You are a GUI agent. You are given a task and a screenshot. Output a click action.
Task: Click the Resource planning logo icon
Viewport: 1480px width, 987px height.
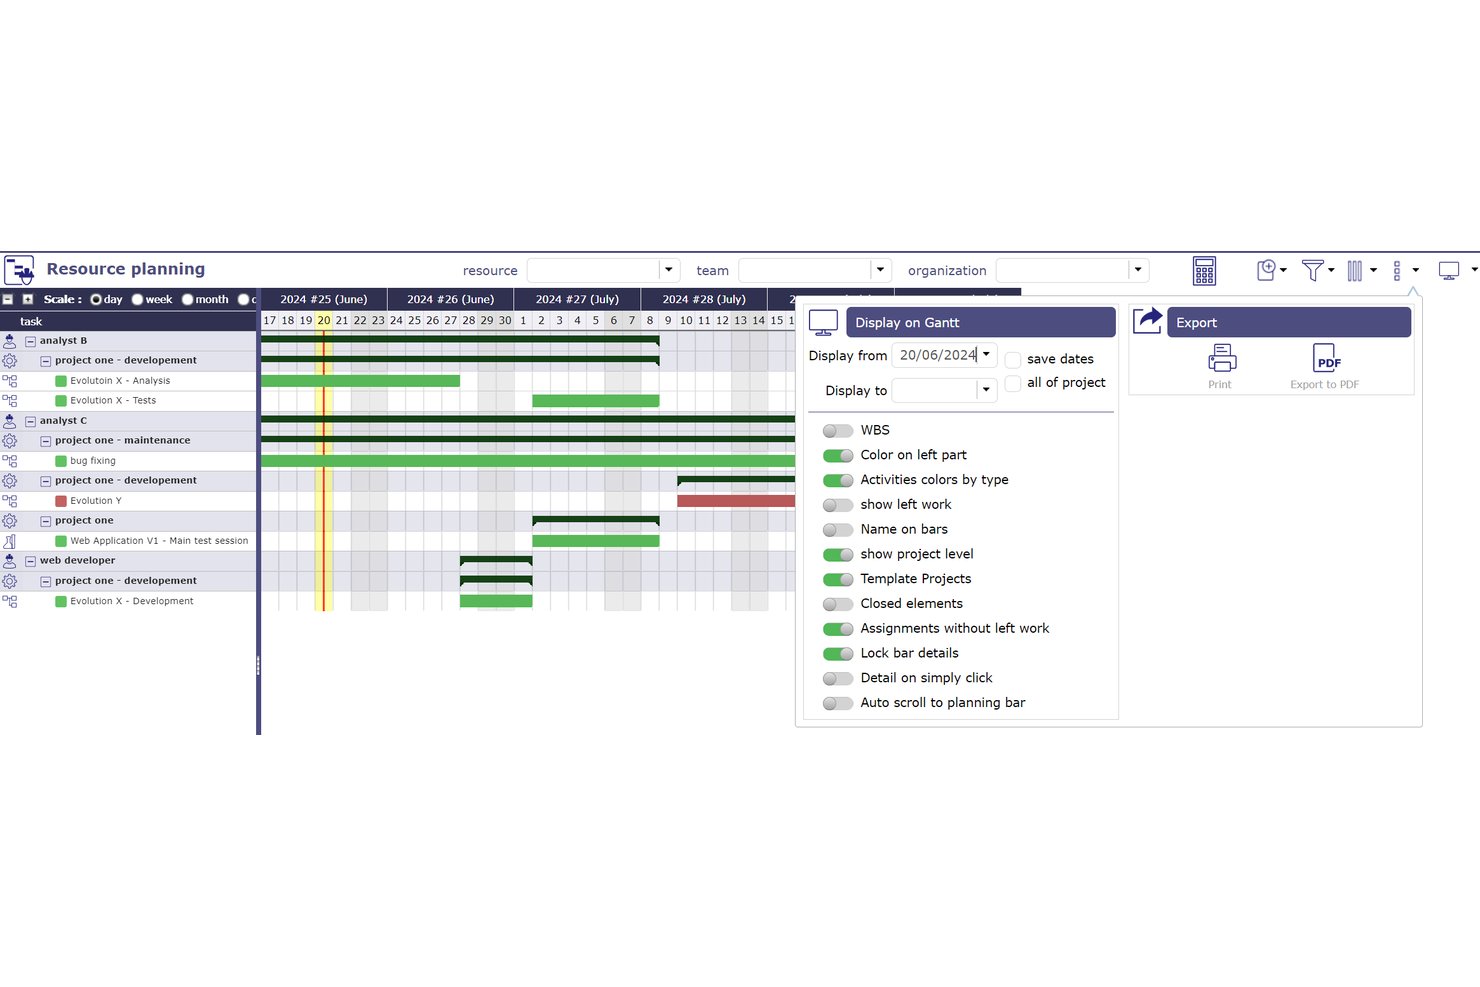(19, 270)
